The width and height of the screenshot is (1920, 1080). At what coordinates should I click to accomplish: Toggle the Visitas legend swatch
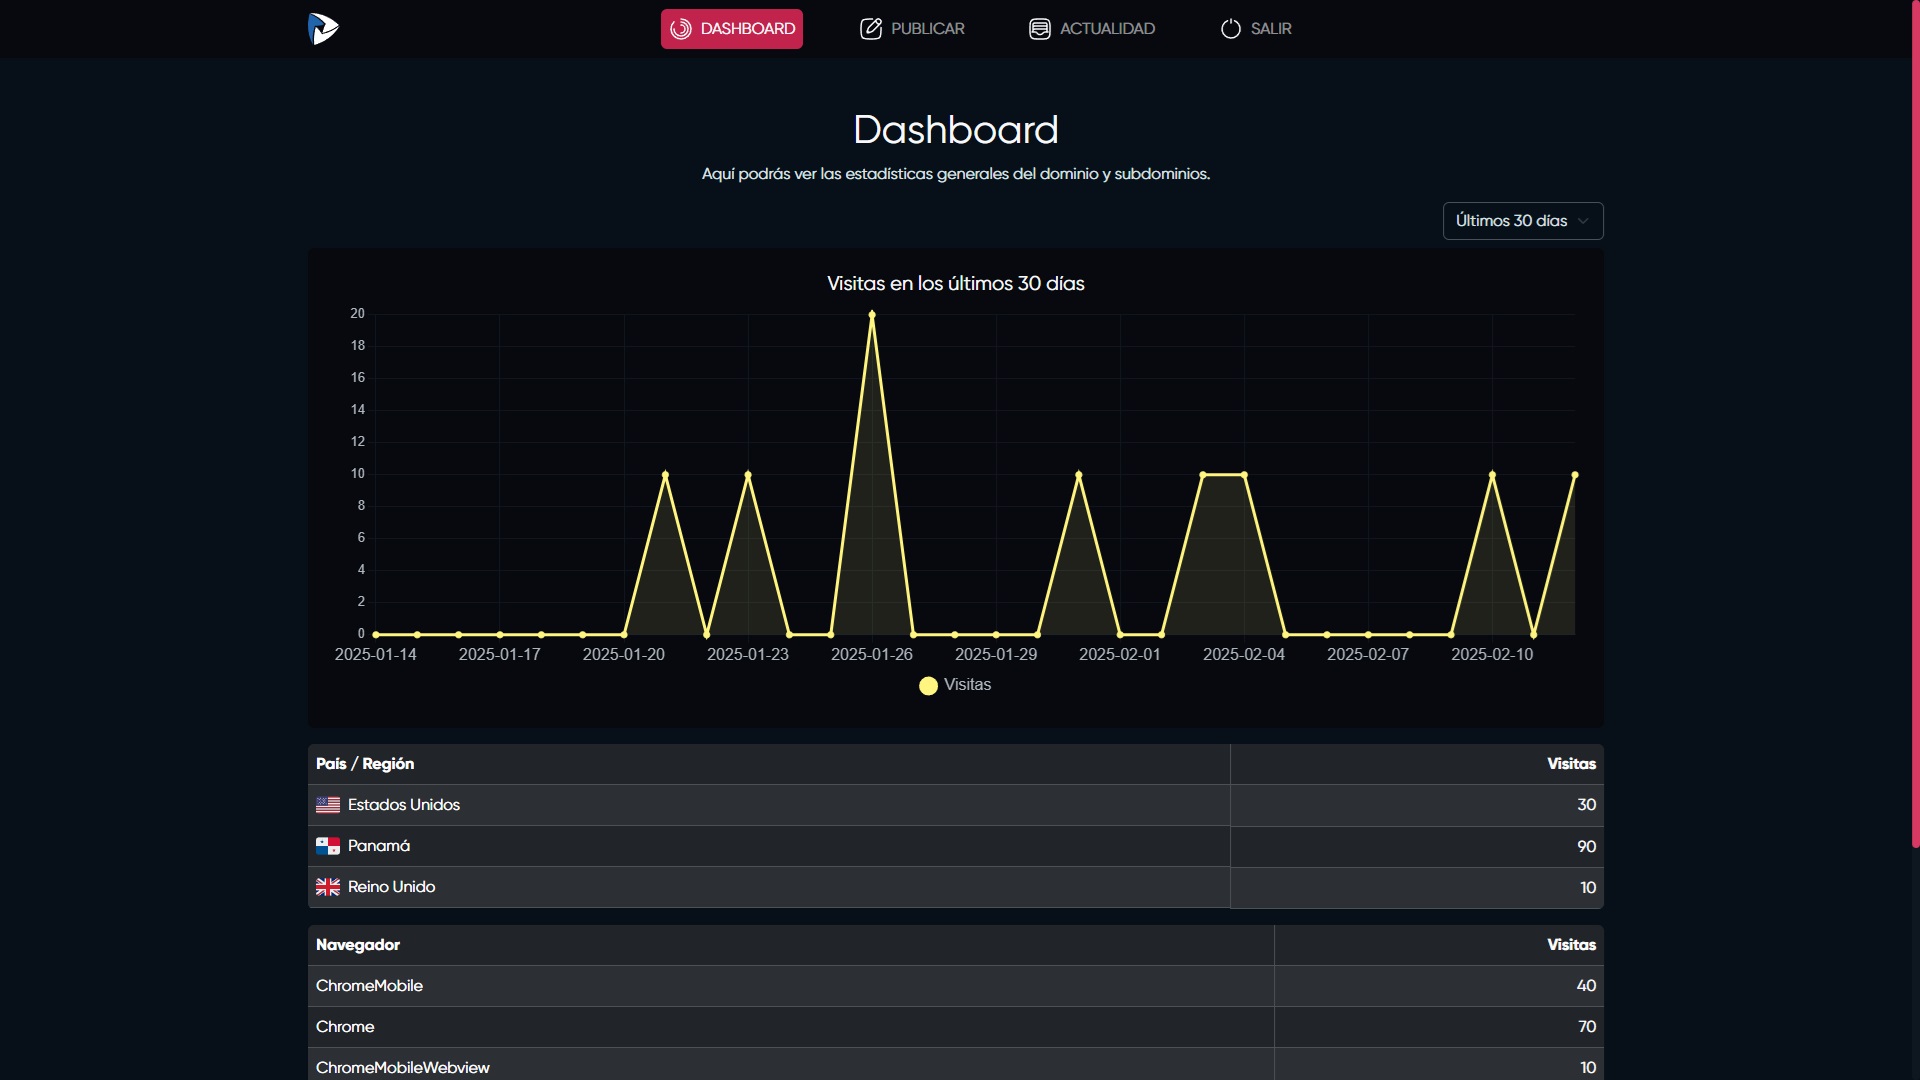[928, 686]
